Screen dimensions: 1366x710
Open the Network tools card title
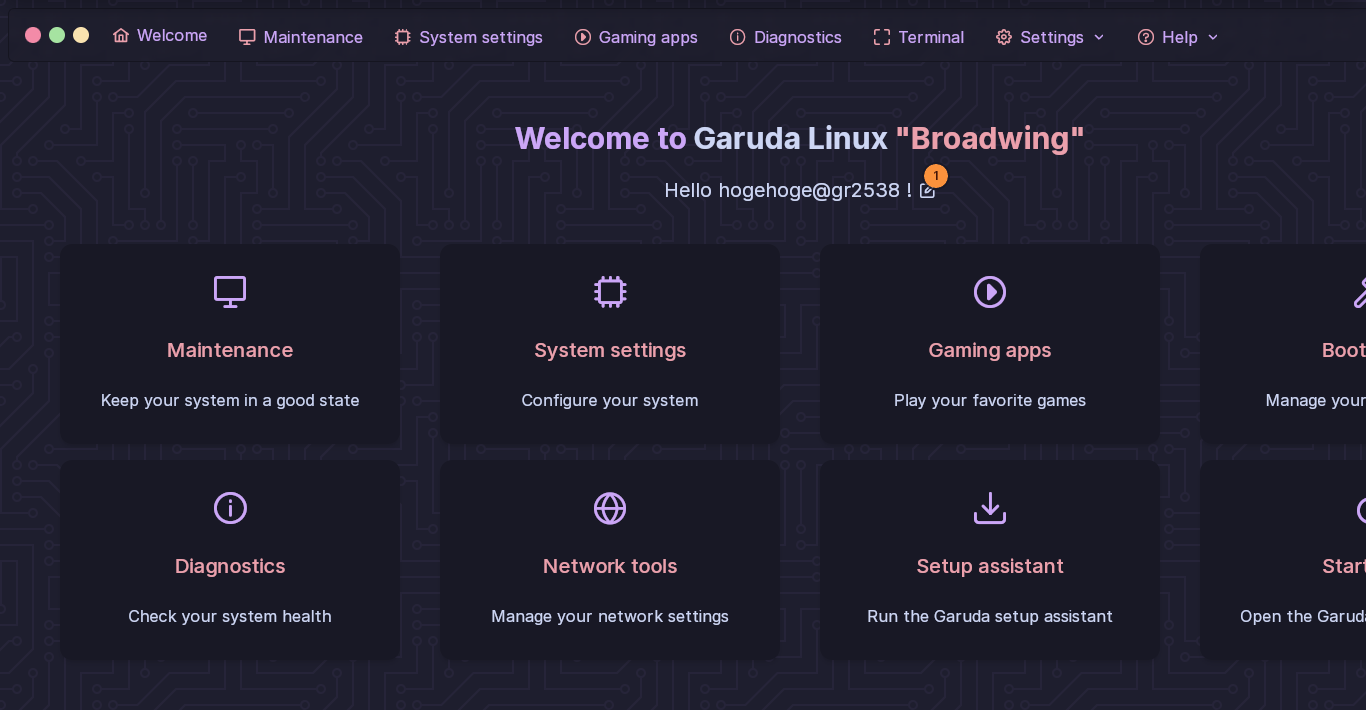(610, 566)
